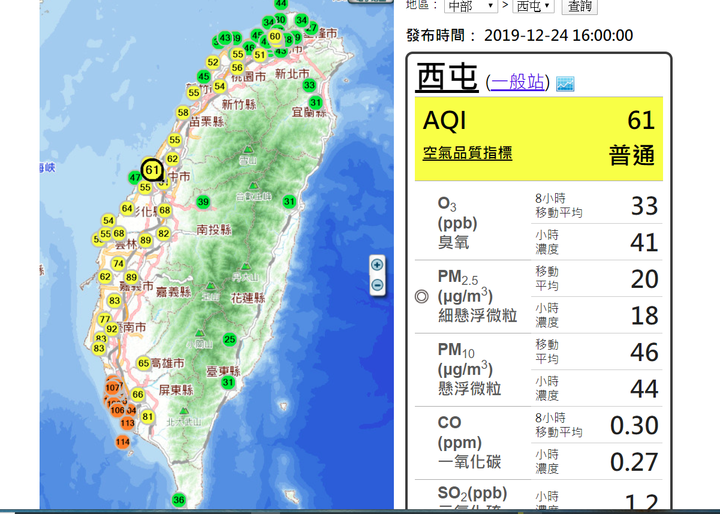
Task: Click the yellow 74 marker
Action: [118, 264]
